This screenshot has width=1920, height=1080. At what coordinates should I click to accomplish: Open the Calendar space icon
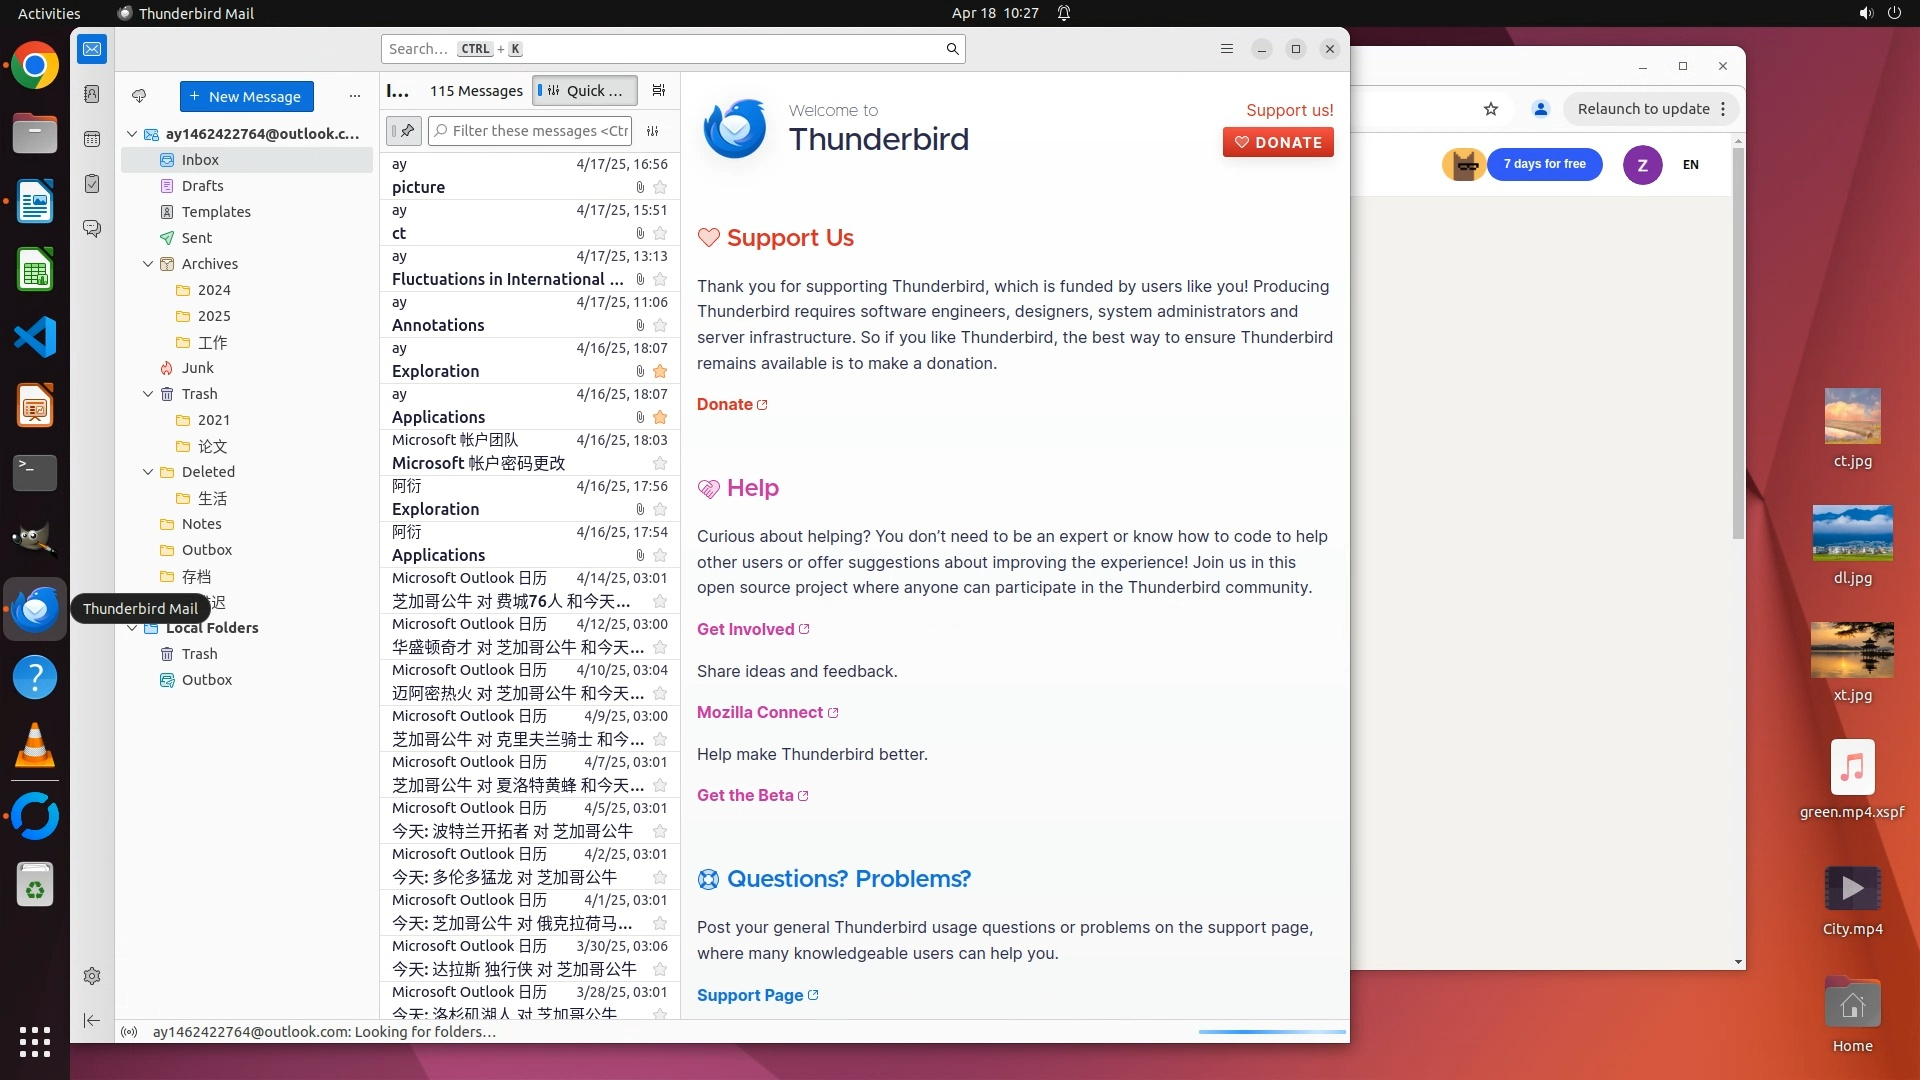[92, 139]
